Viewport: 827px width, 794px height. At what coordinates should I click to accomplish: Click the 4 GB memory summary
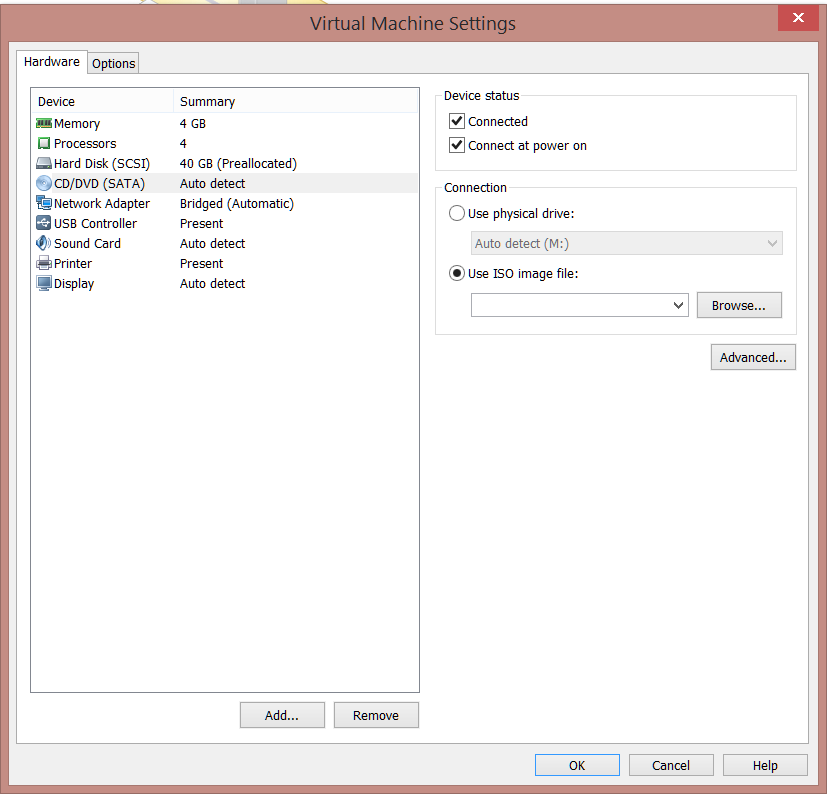tap(193, 123)
